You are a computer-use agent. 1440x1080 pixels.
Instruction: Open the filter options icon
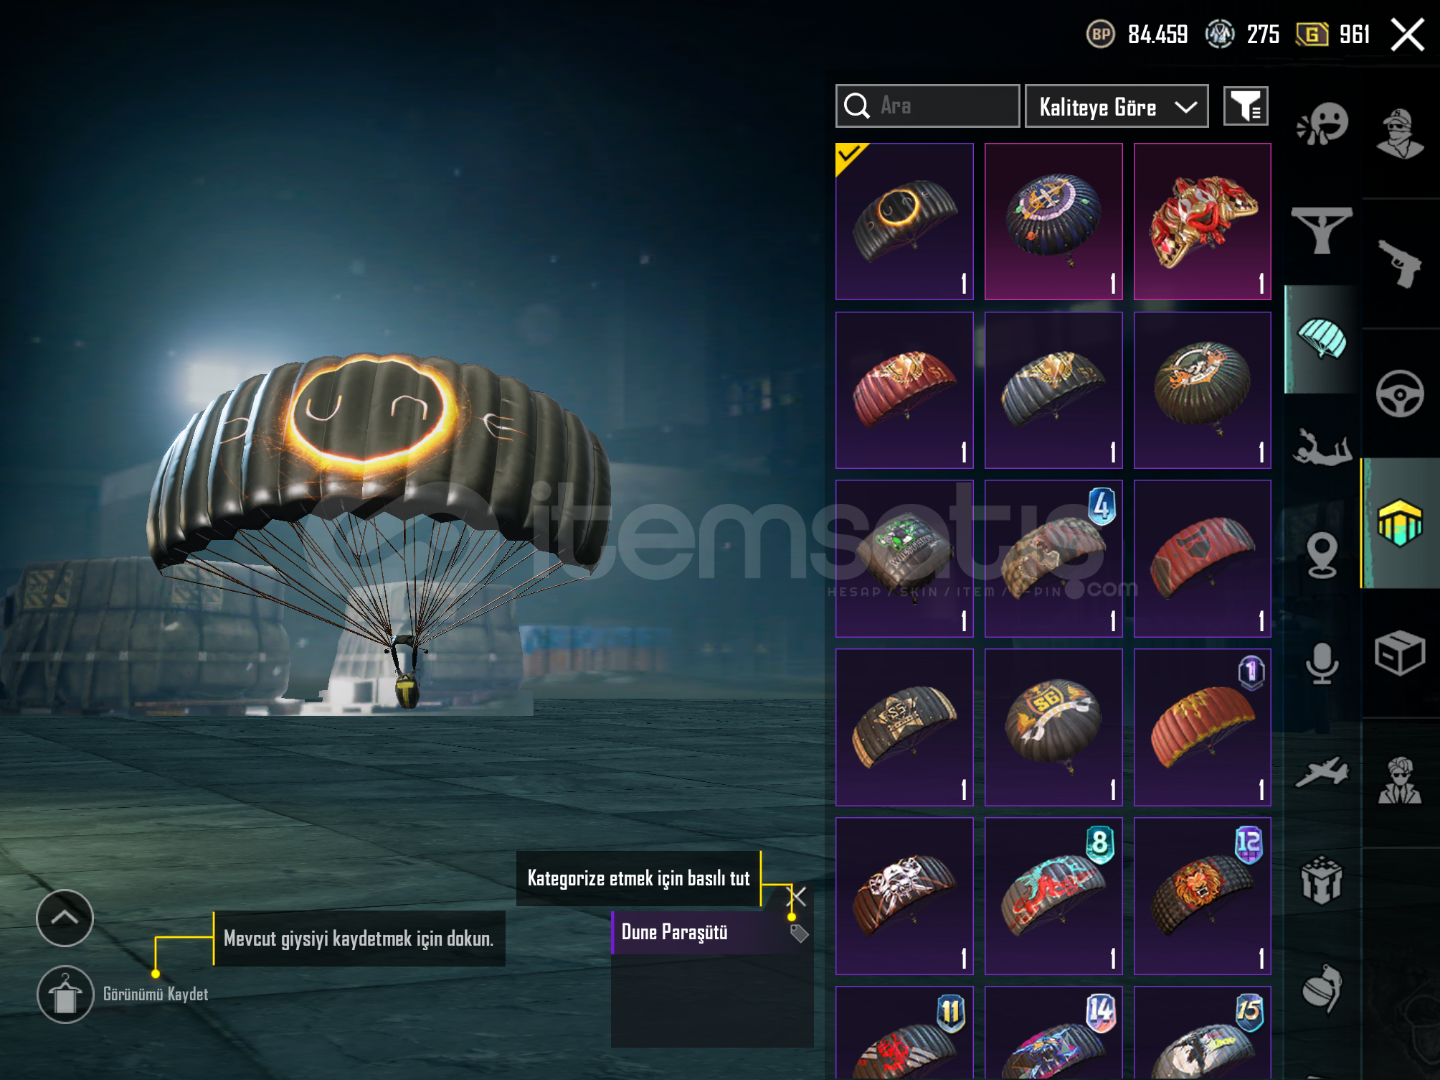click(1246, 106)
